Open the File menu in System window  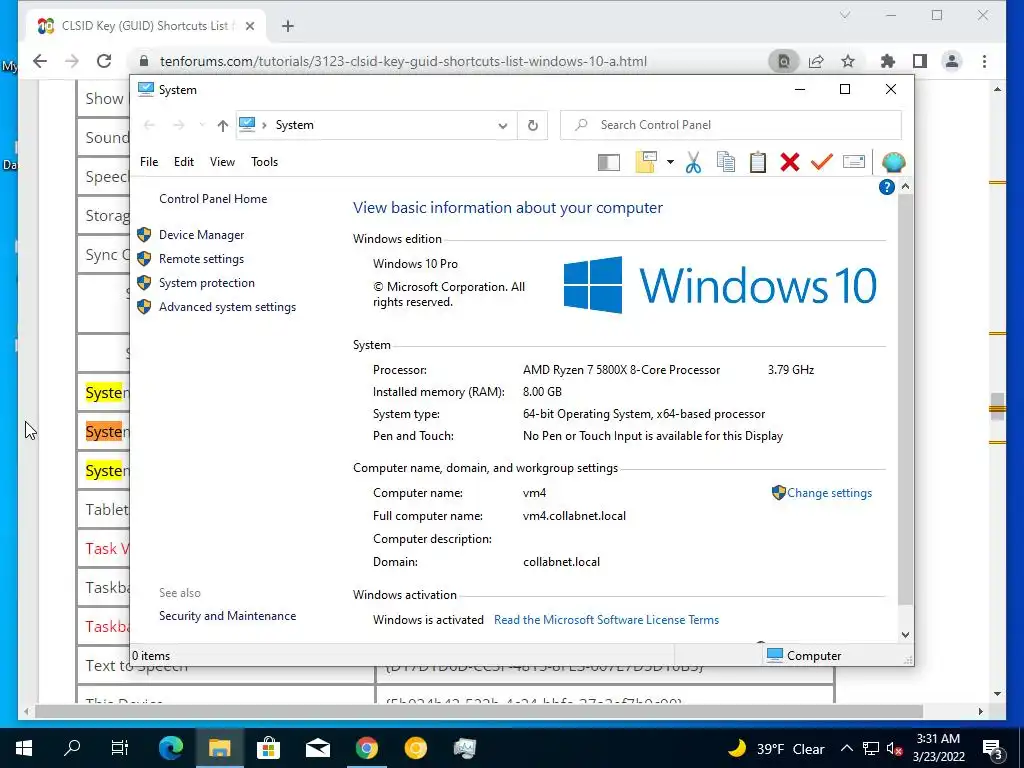149,162
